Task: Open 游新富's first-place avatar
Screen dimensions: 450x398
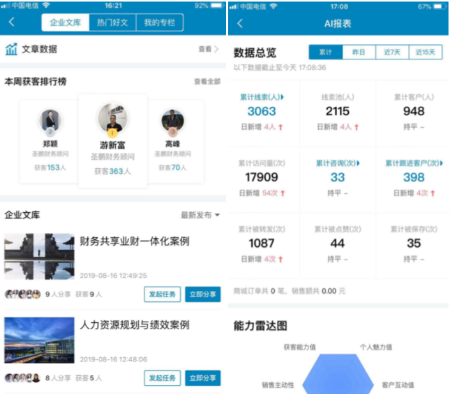Action: tap(112, 119)
